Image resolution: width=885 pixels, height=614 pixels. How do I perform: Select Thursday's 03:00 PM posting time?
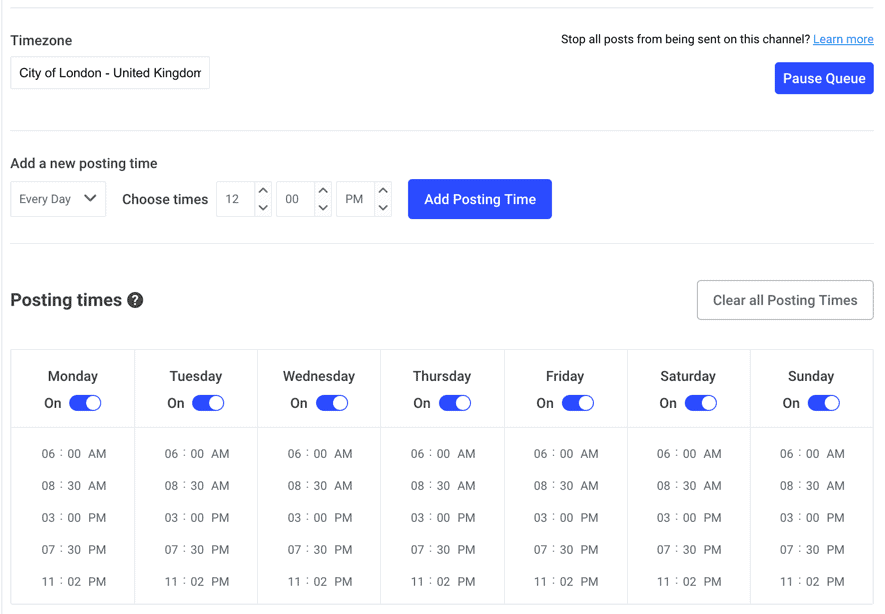[442, 518]
